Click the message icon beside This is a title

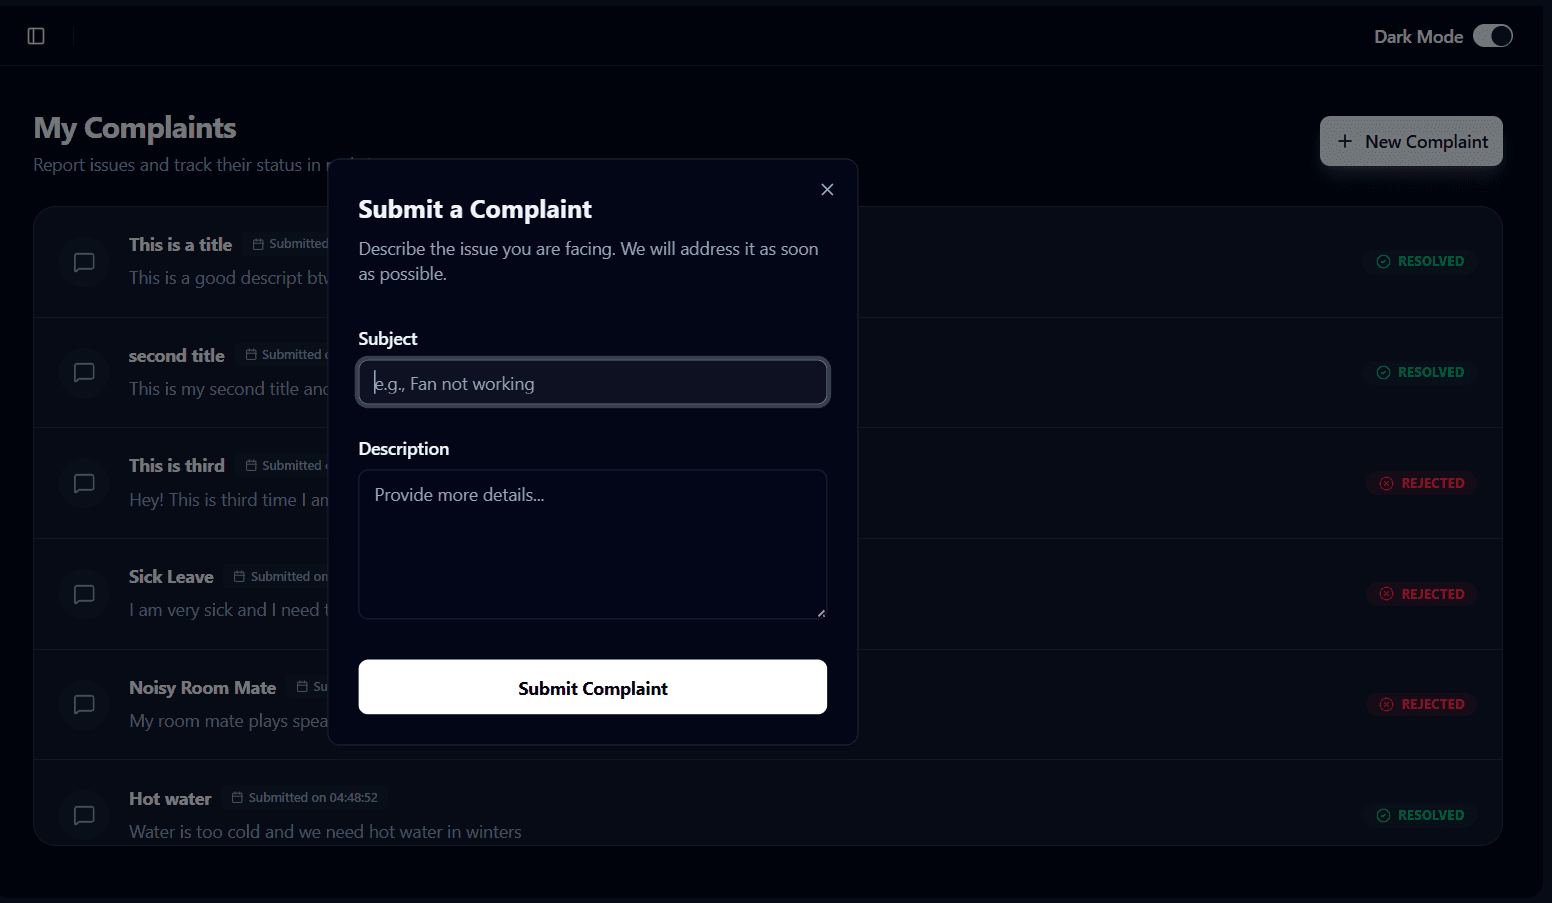pyautogui.click(x=85, y=262)
